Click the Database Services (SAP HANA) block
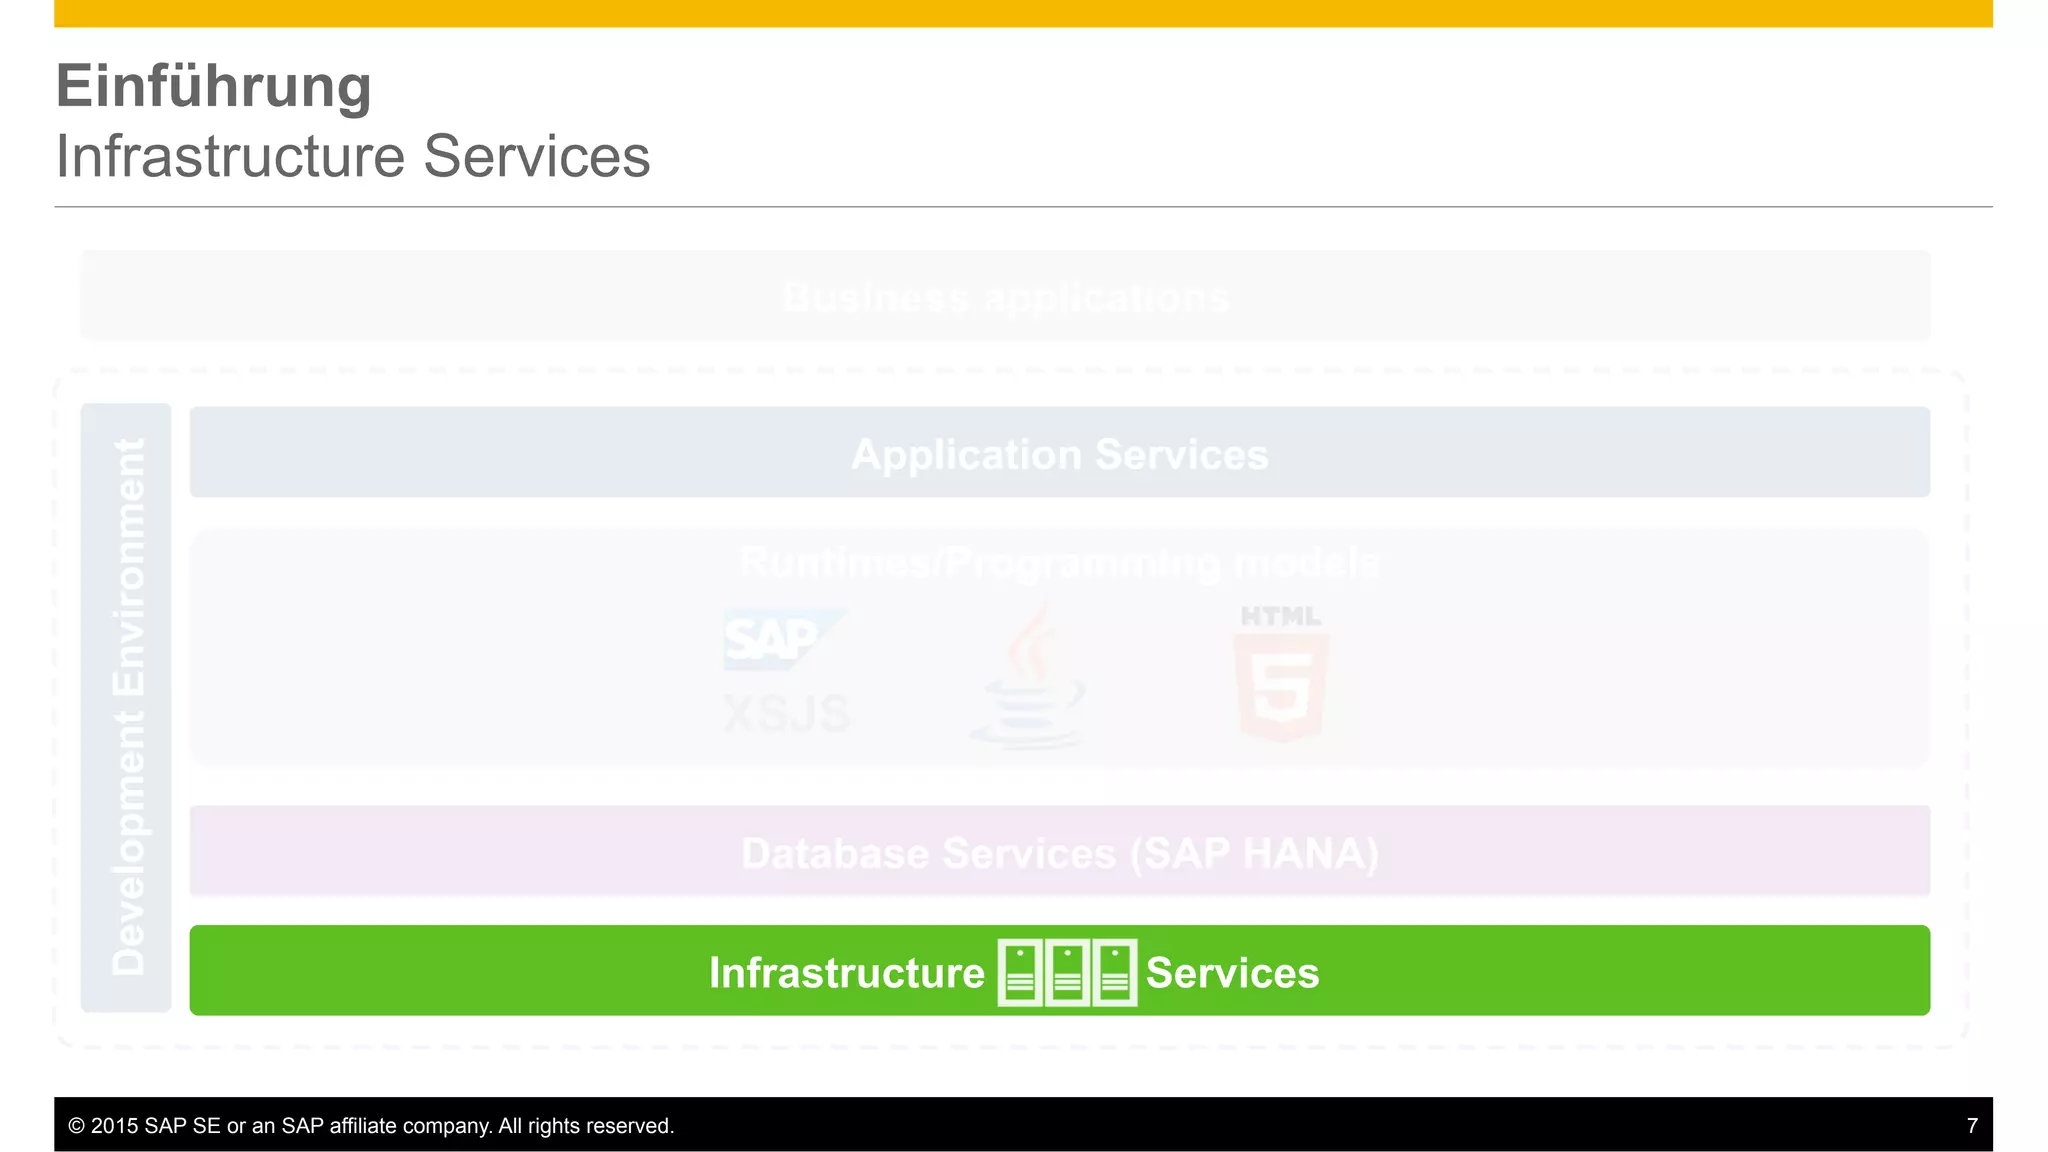This screenshot has width=2048, height=1152. pyautogui.click(x=1059, y=851)
